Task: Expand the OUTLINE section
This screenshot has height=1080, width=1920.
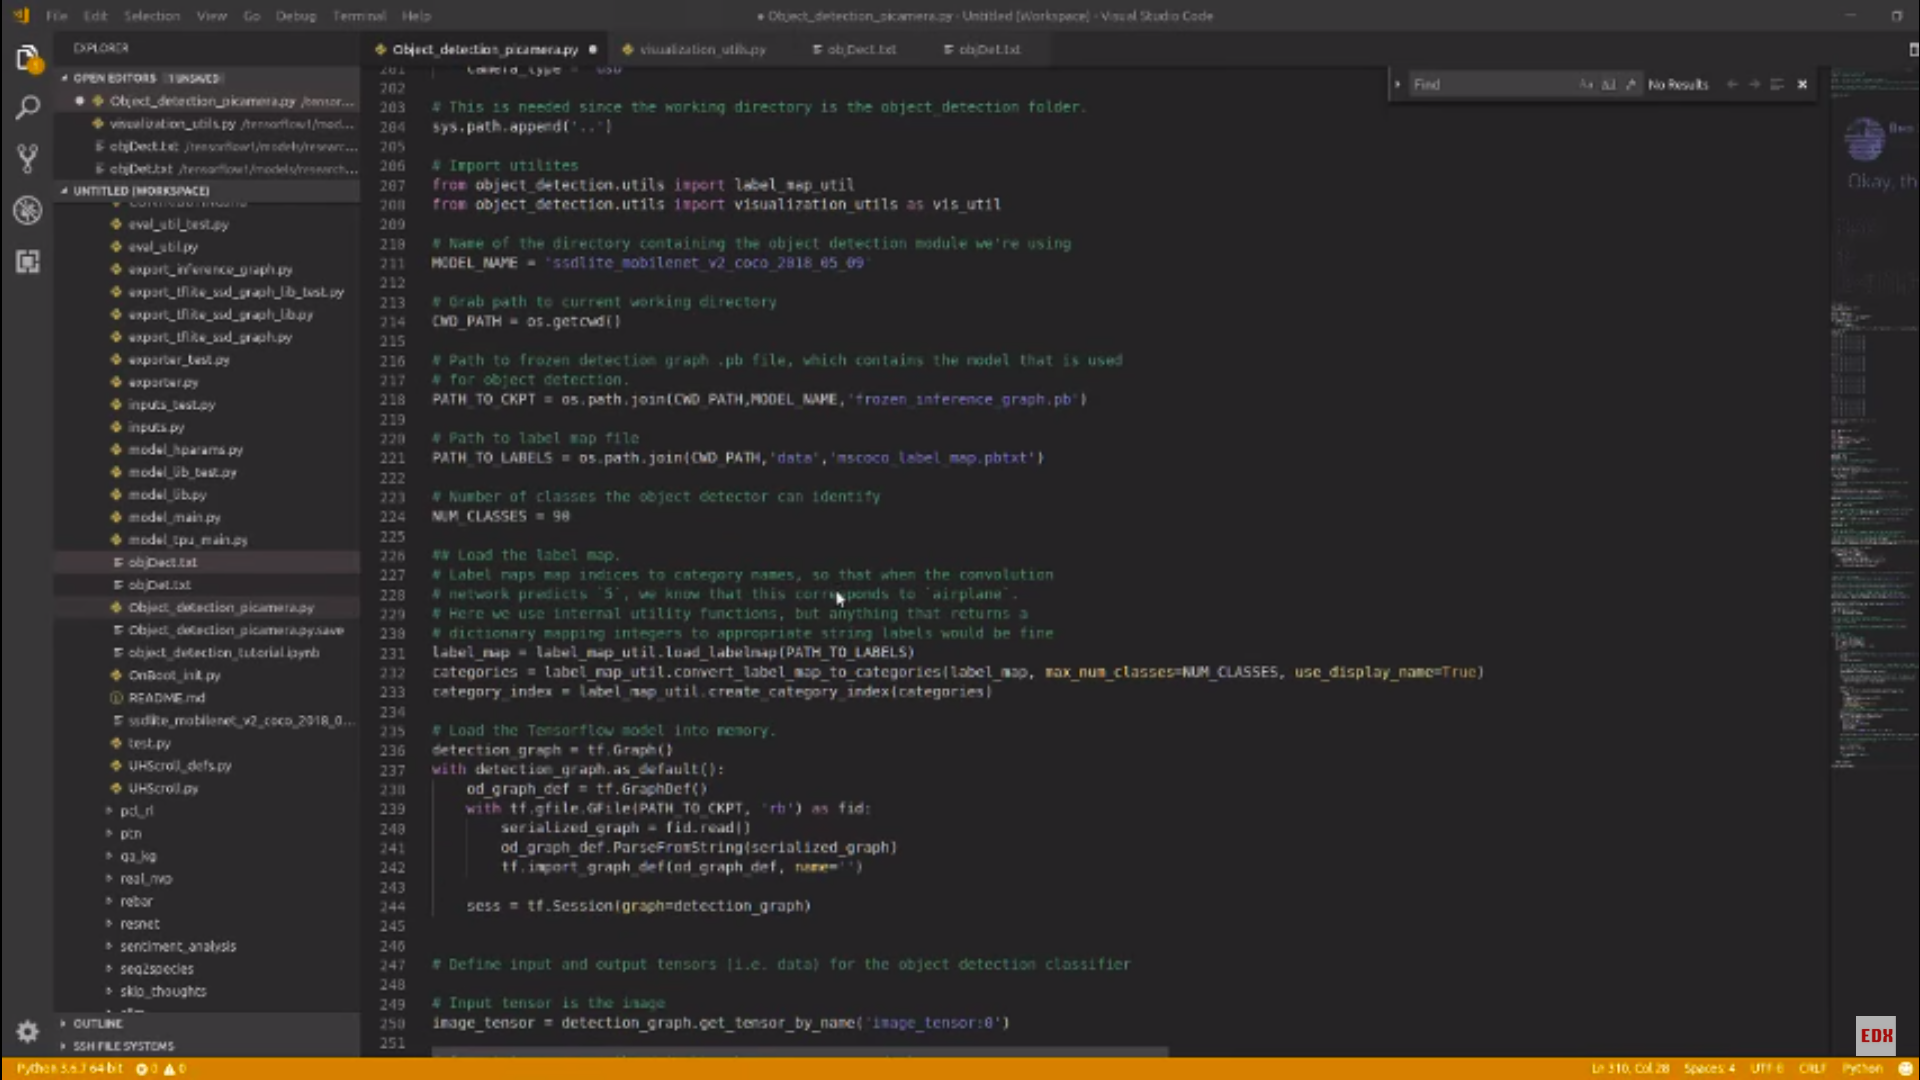Action: coord(97,1023)
